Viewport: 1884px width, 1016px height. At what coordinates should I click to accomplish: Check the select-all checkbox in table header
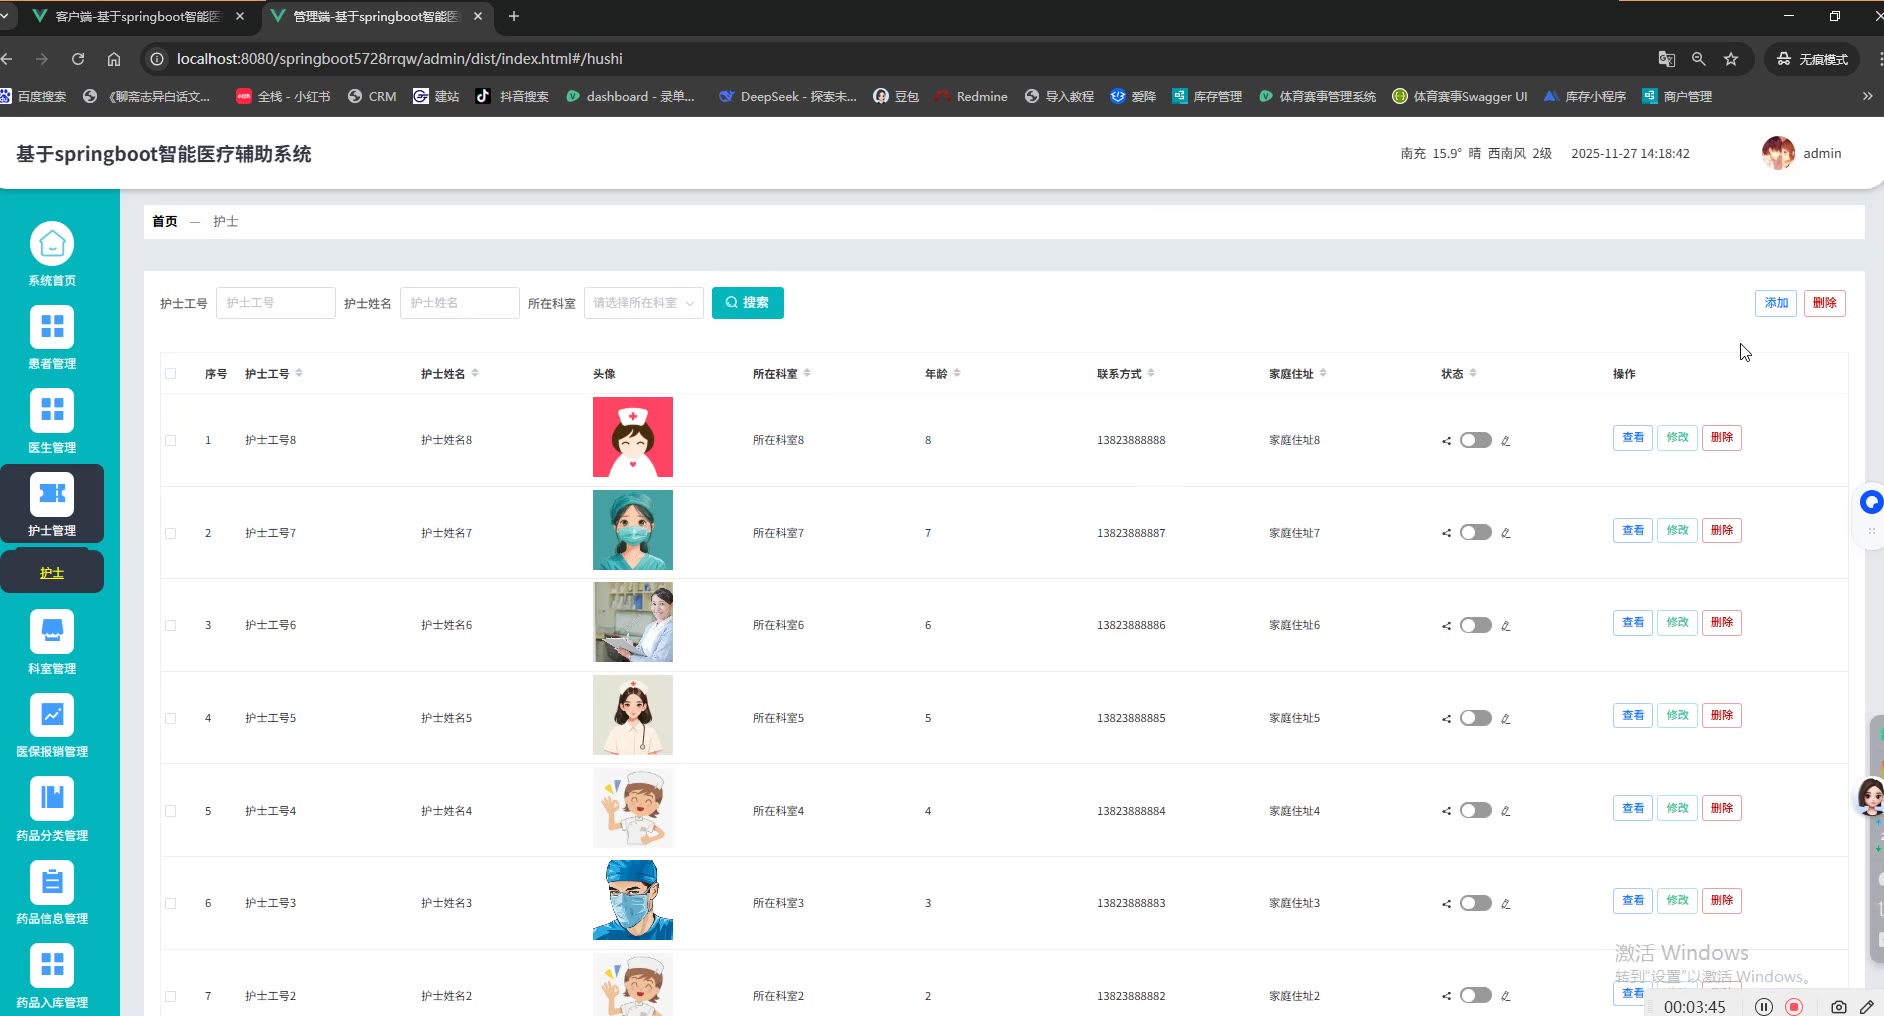(x=170, y=374)
